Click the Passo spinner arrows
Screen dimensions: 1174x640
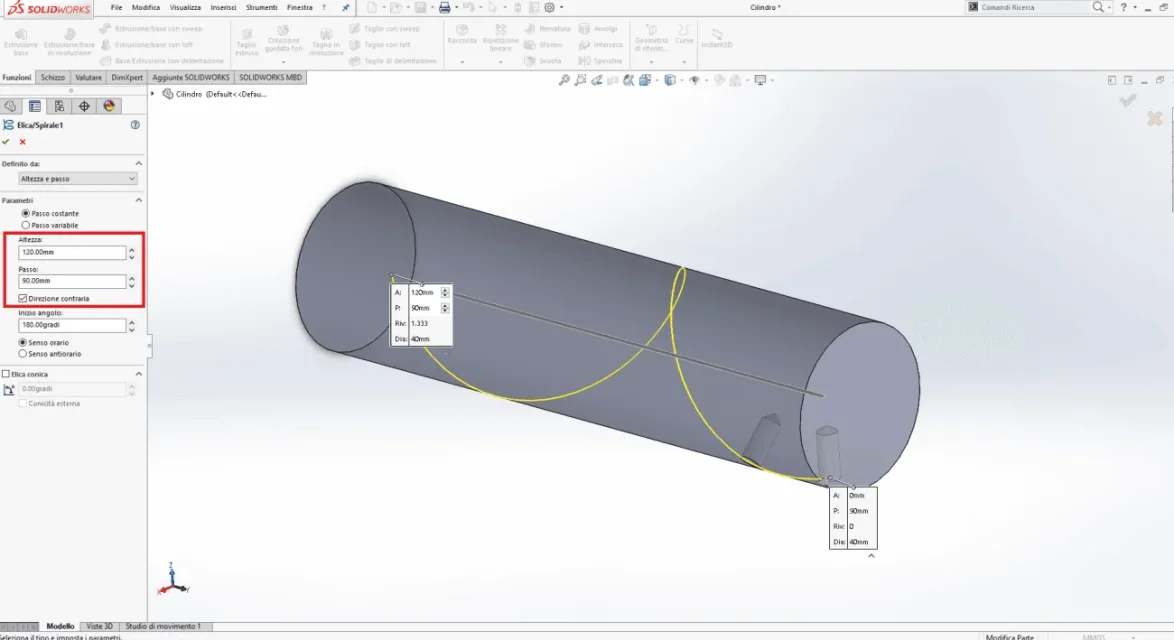point(132,282)
